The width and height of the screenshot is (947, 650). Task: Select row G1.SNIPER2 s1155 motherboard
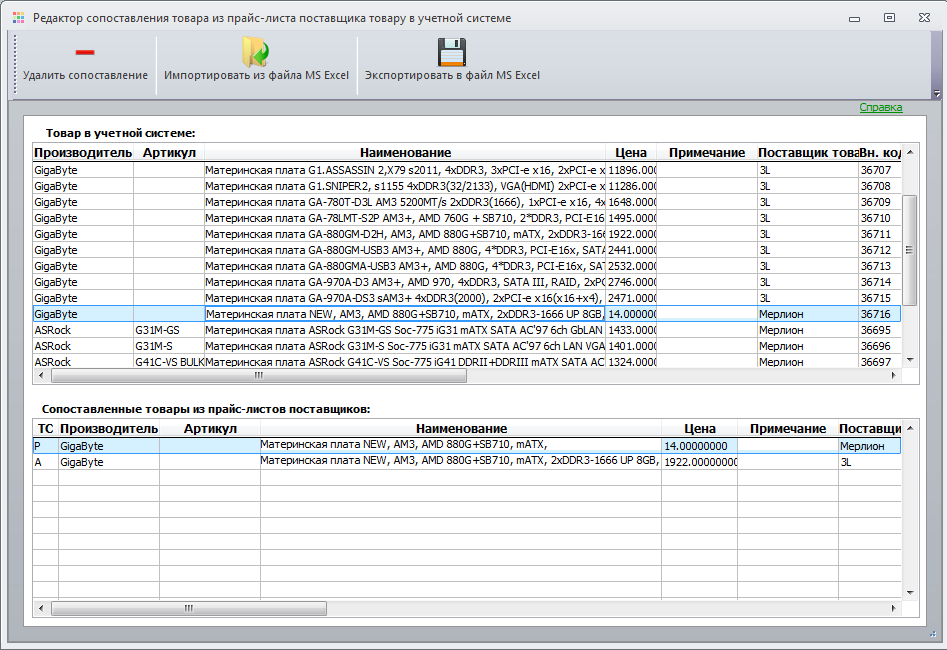coord(466,186)
